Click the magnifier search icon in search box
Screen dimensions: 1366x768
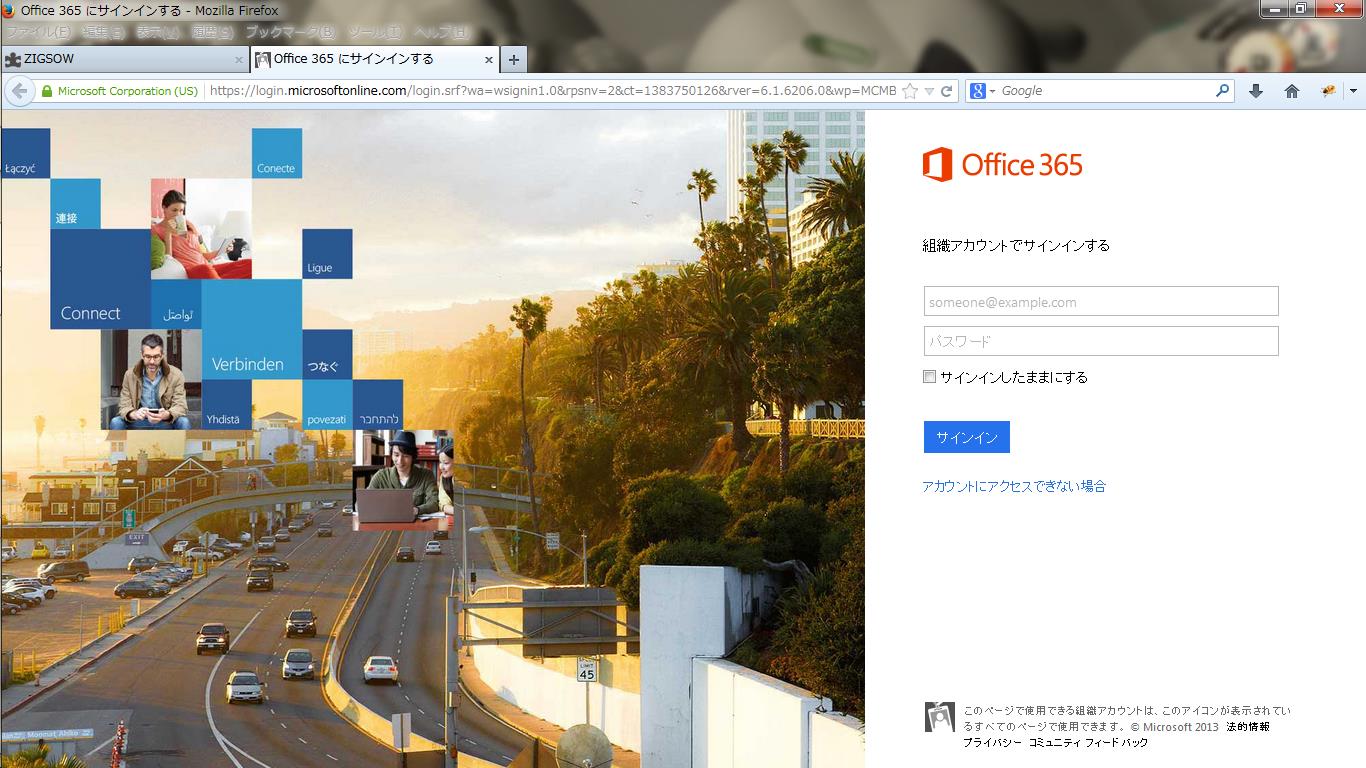coord(1222,90)
